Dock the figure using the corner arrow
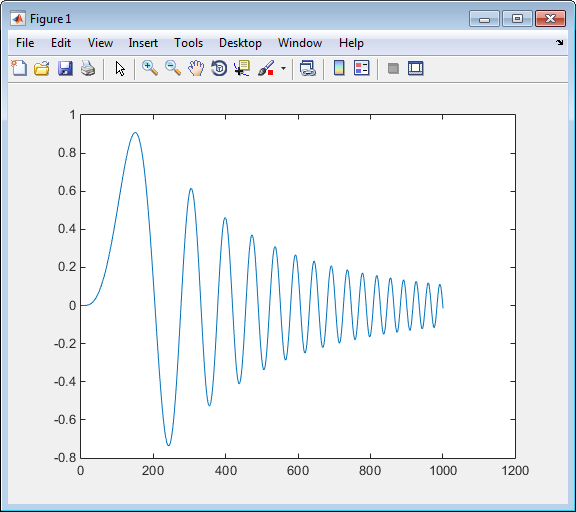 point(559,43)
